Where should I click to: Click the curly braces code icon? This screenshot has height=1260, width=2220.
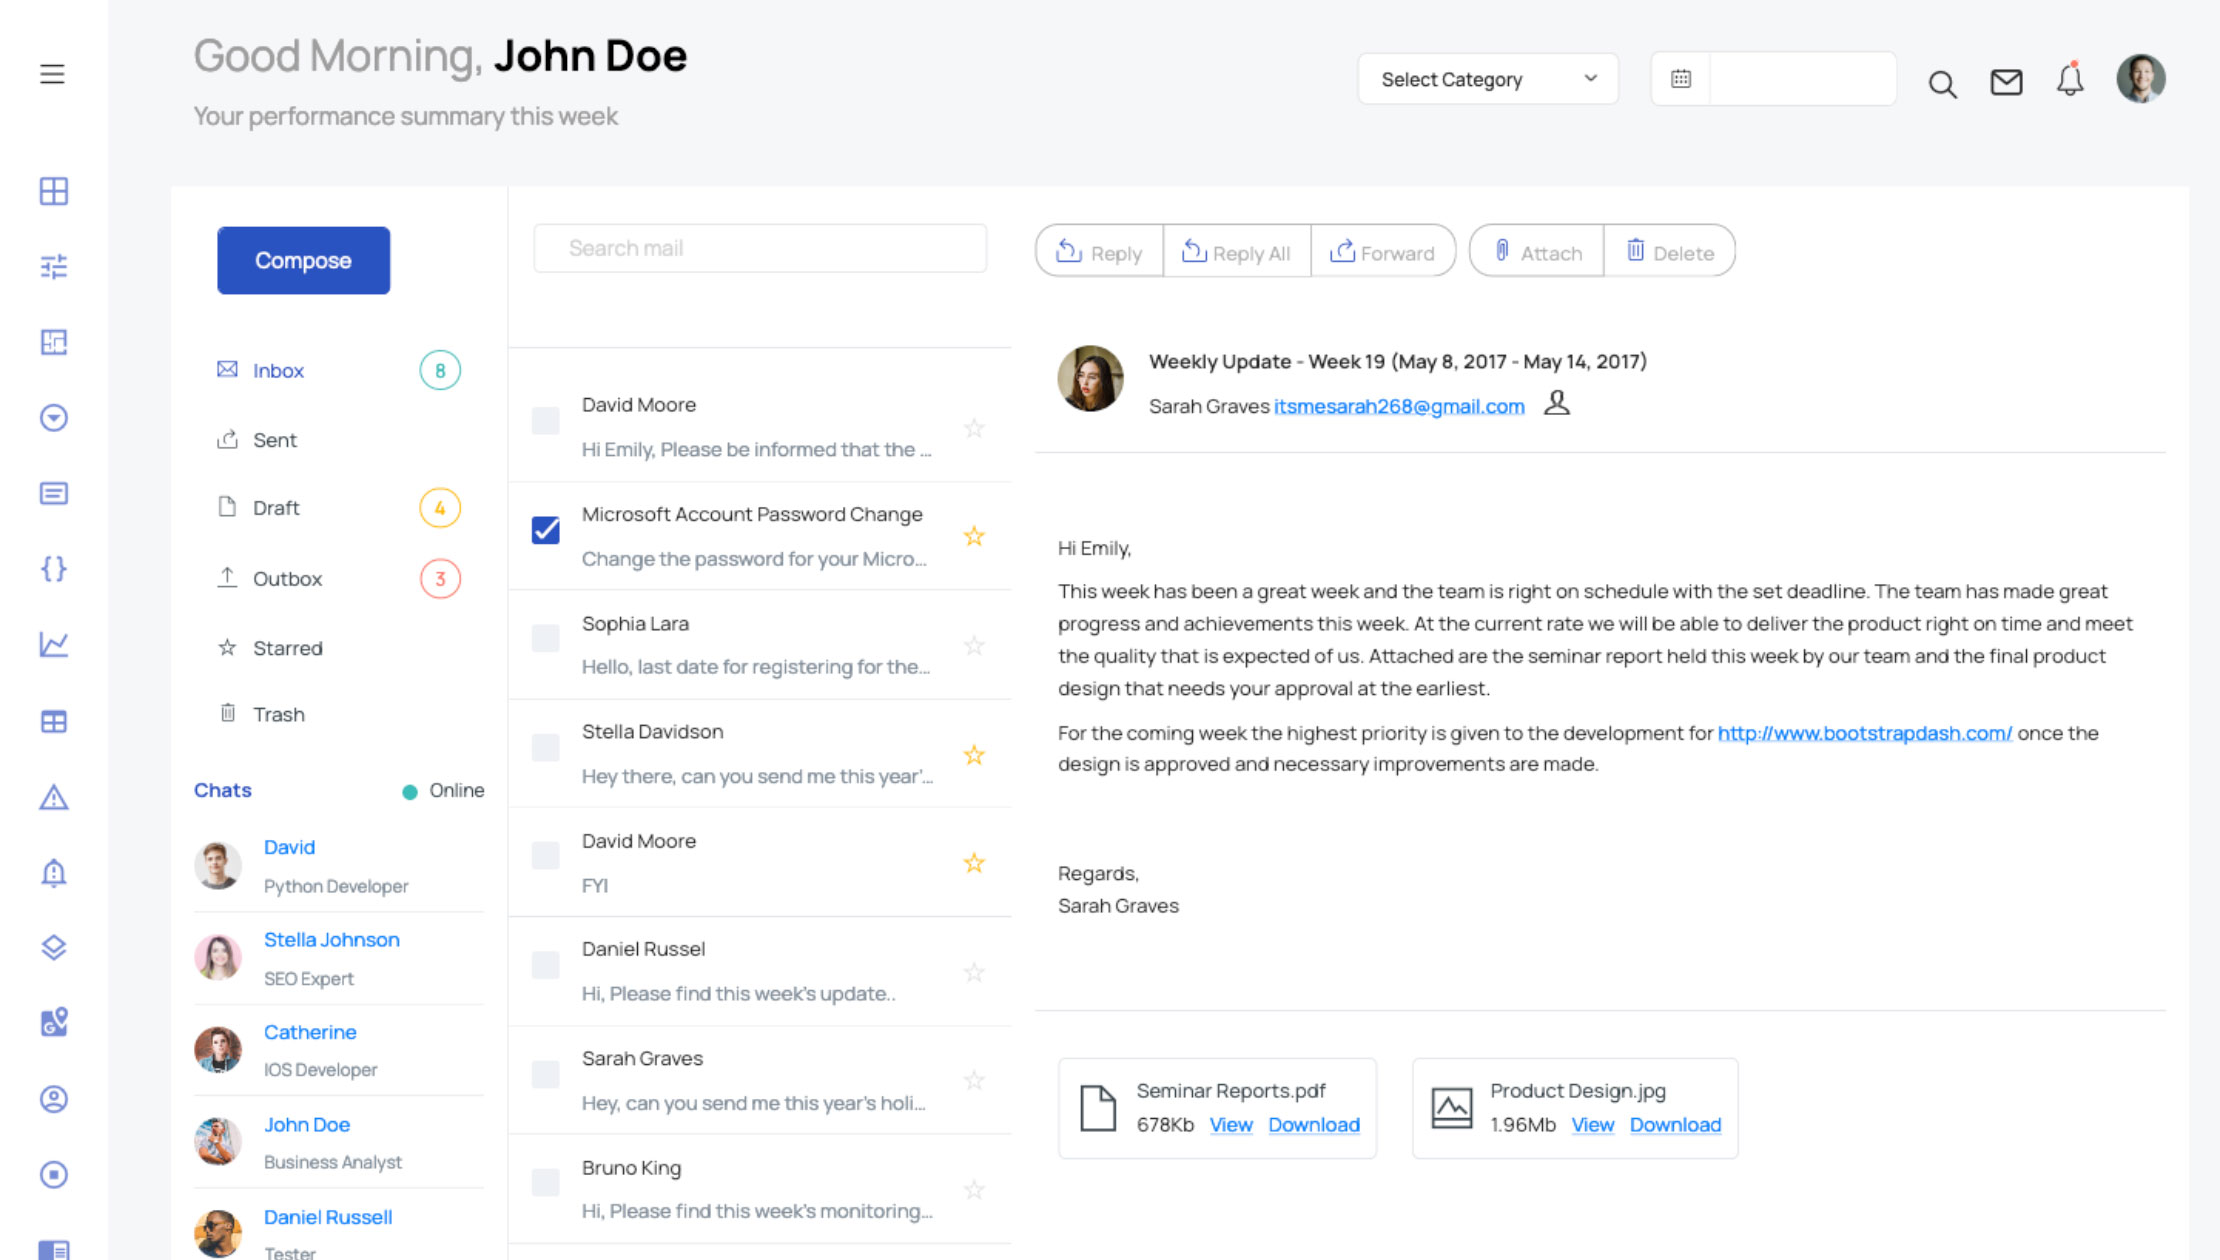54,569
